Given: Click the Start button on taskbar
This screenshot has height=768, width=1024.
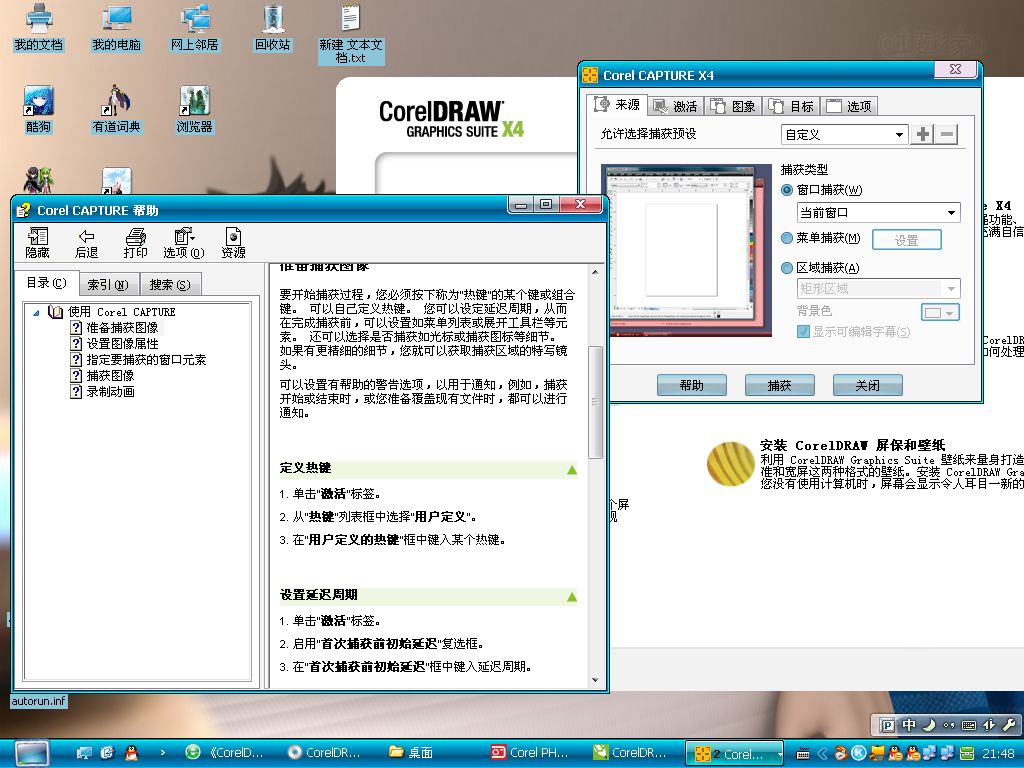Looking at the screenshot, I should (x=32, y=754).
